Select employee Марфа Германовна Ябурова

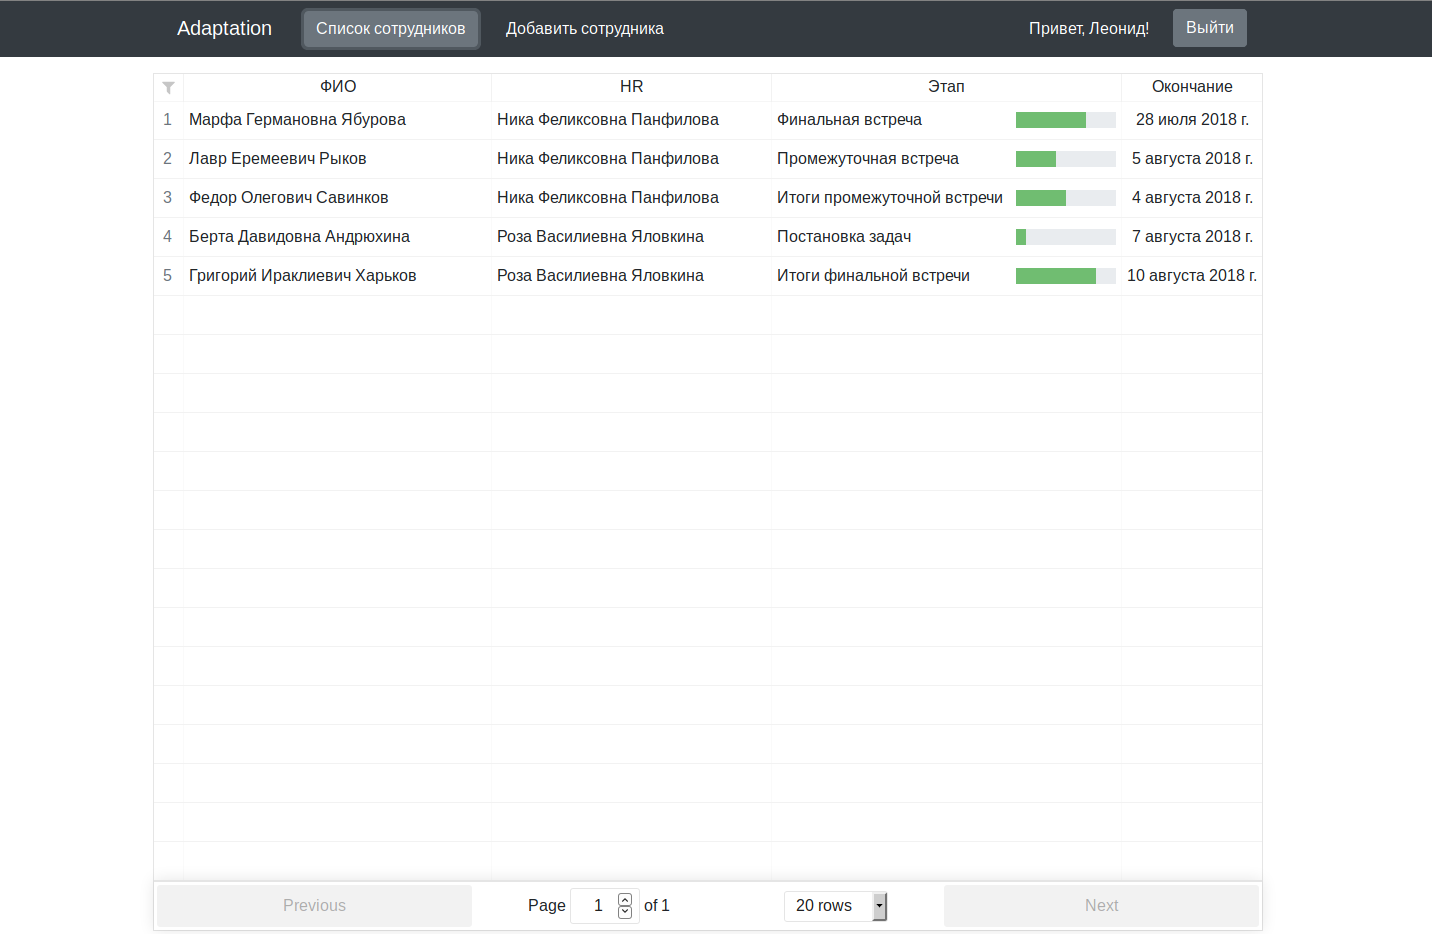[297, 120]
